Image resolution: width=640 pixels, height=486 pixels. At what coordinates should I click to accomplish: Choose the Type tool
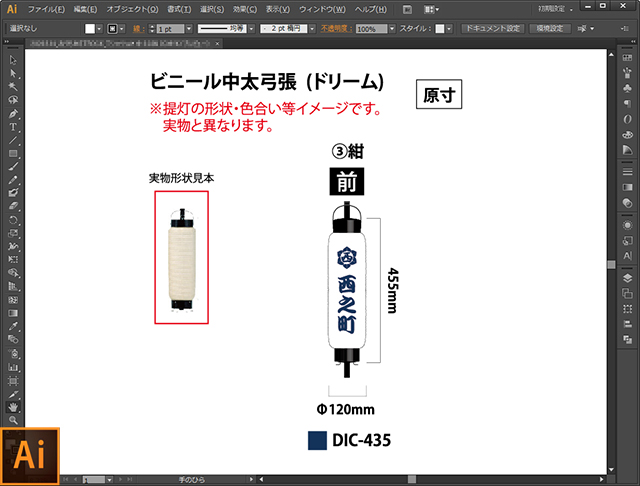[13, 127]
